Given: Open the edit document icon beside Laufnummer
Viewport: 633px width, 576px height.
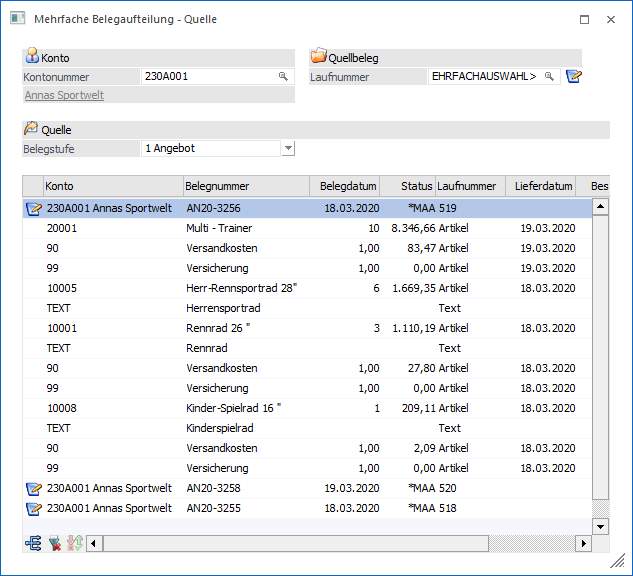Looking at the screenshot, I should coord(573,77).
